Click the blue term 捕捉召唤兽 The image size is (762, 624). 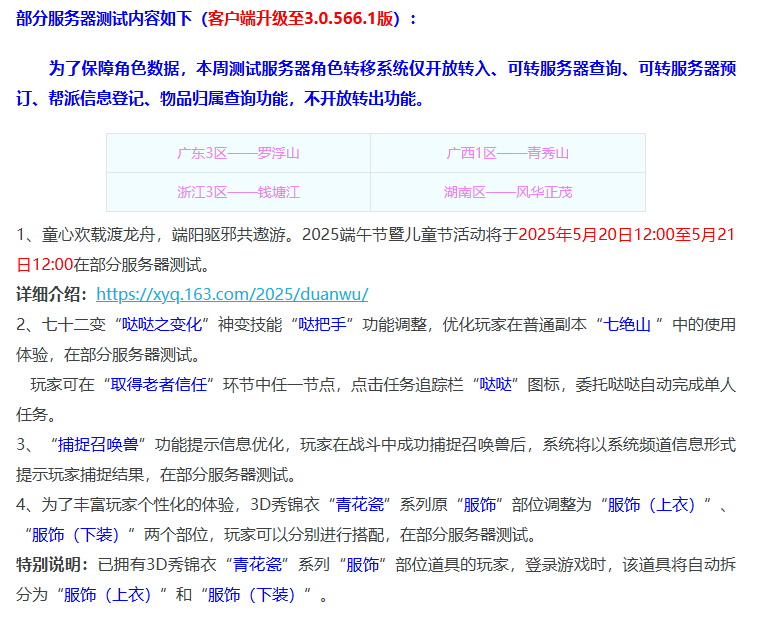98,445
